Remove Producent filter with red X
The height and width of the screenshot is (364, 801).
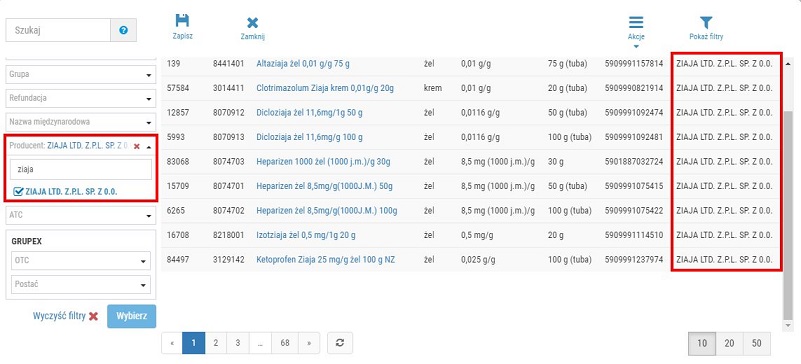[136, 147]
